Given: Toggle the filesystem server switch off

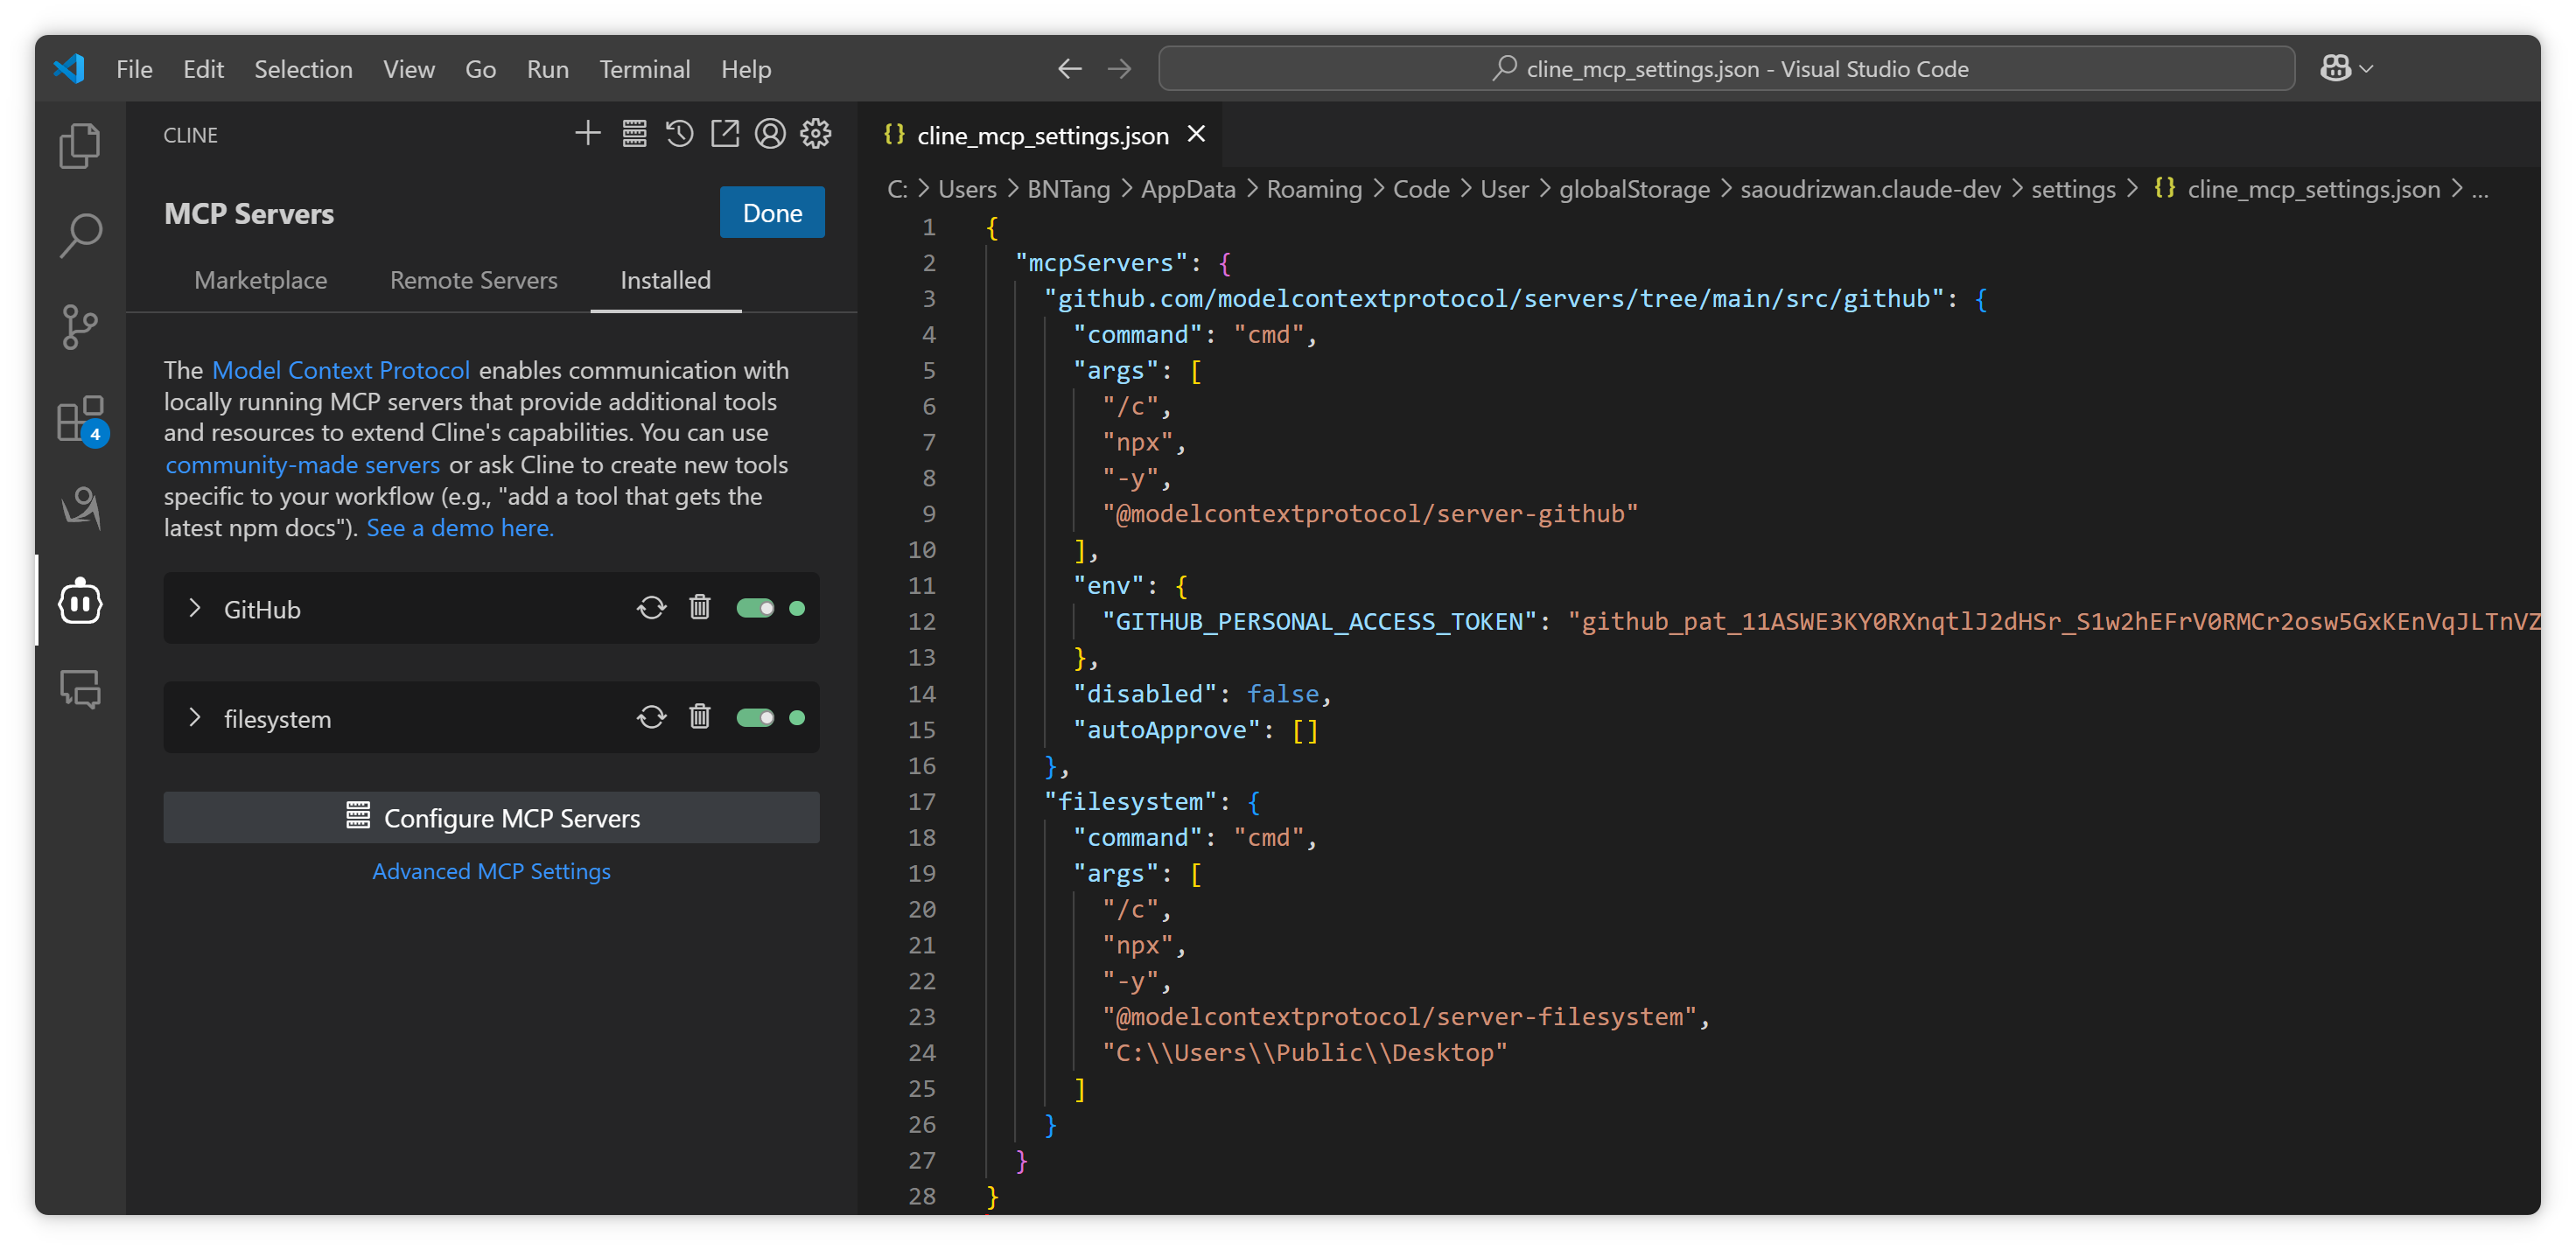Looking at the screenshot, I should [755, 717].
